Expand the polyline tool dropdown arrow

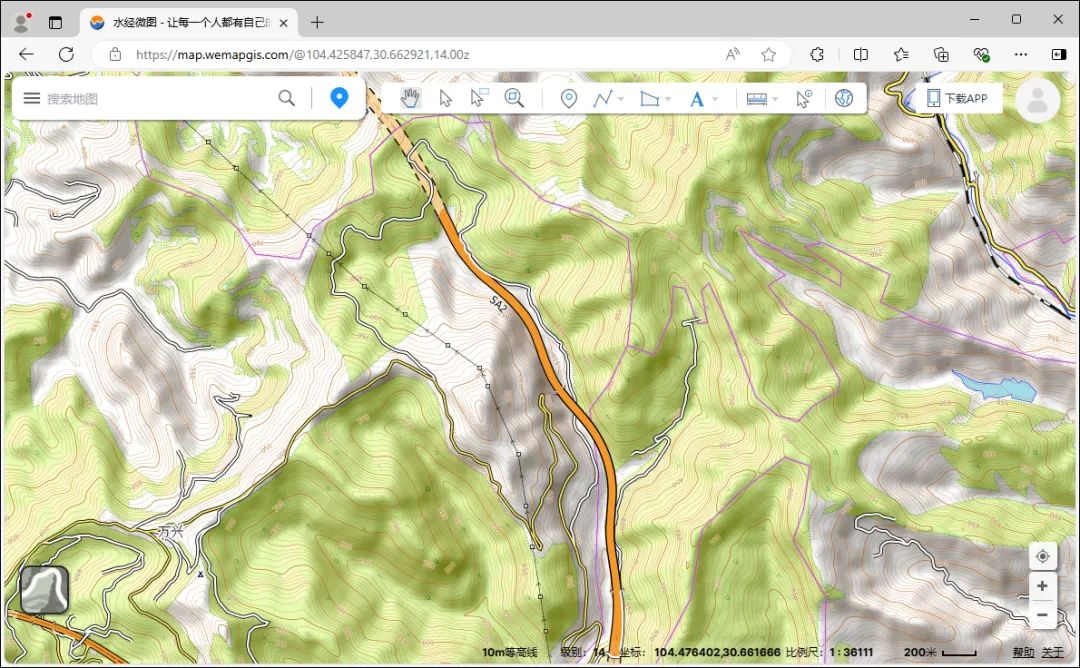(x=621, y=99)
